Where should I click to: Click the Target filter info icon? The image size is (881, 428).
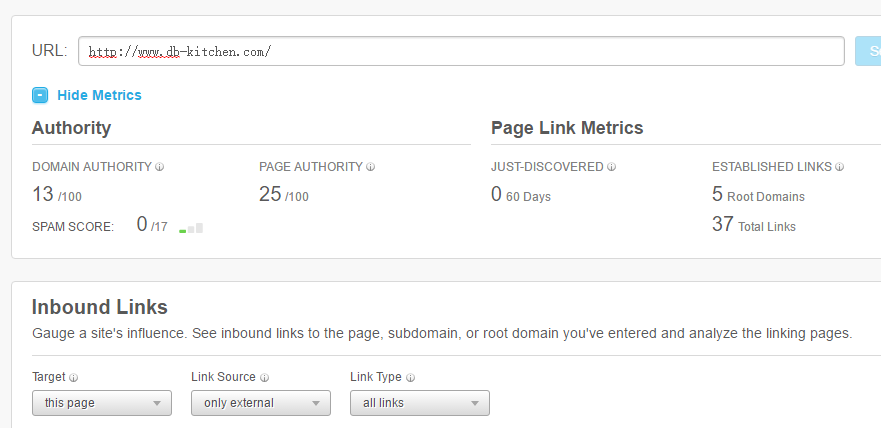click(x=74, y=378)
